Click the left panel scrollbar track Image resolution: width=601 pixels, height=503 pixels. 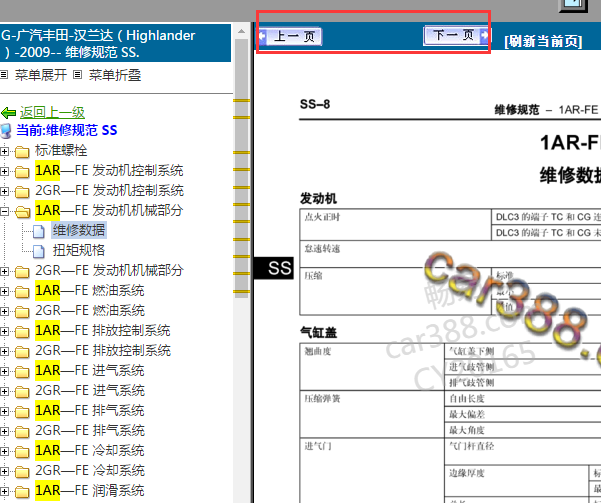(241, 399)
